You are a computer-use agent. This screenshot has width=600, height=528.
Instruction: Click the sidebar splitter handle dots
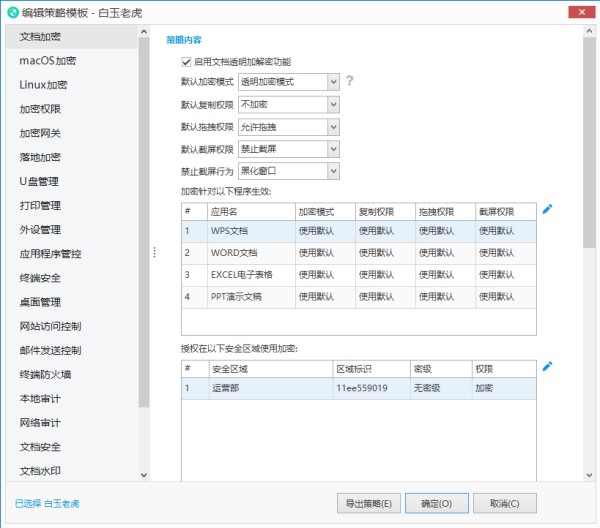(x=154, y=253)
